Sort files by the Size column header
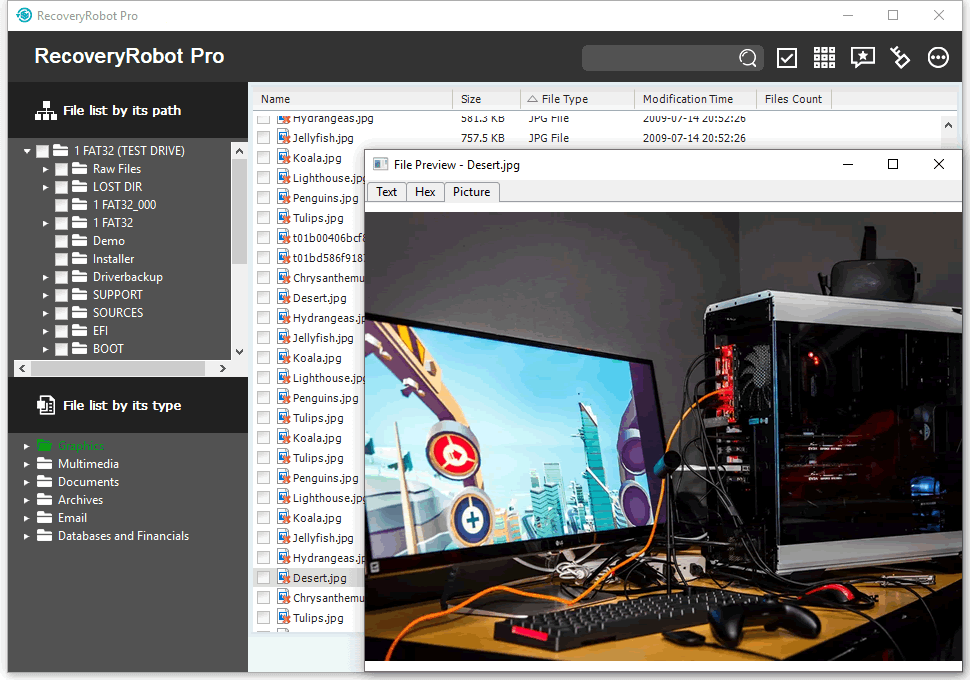970x680 pixels. (x=486, y=99)
